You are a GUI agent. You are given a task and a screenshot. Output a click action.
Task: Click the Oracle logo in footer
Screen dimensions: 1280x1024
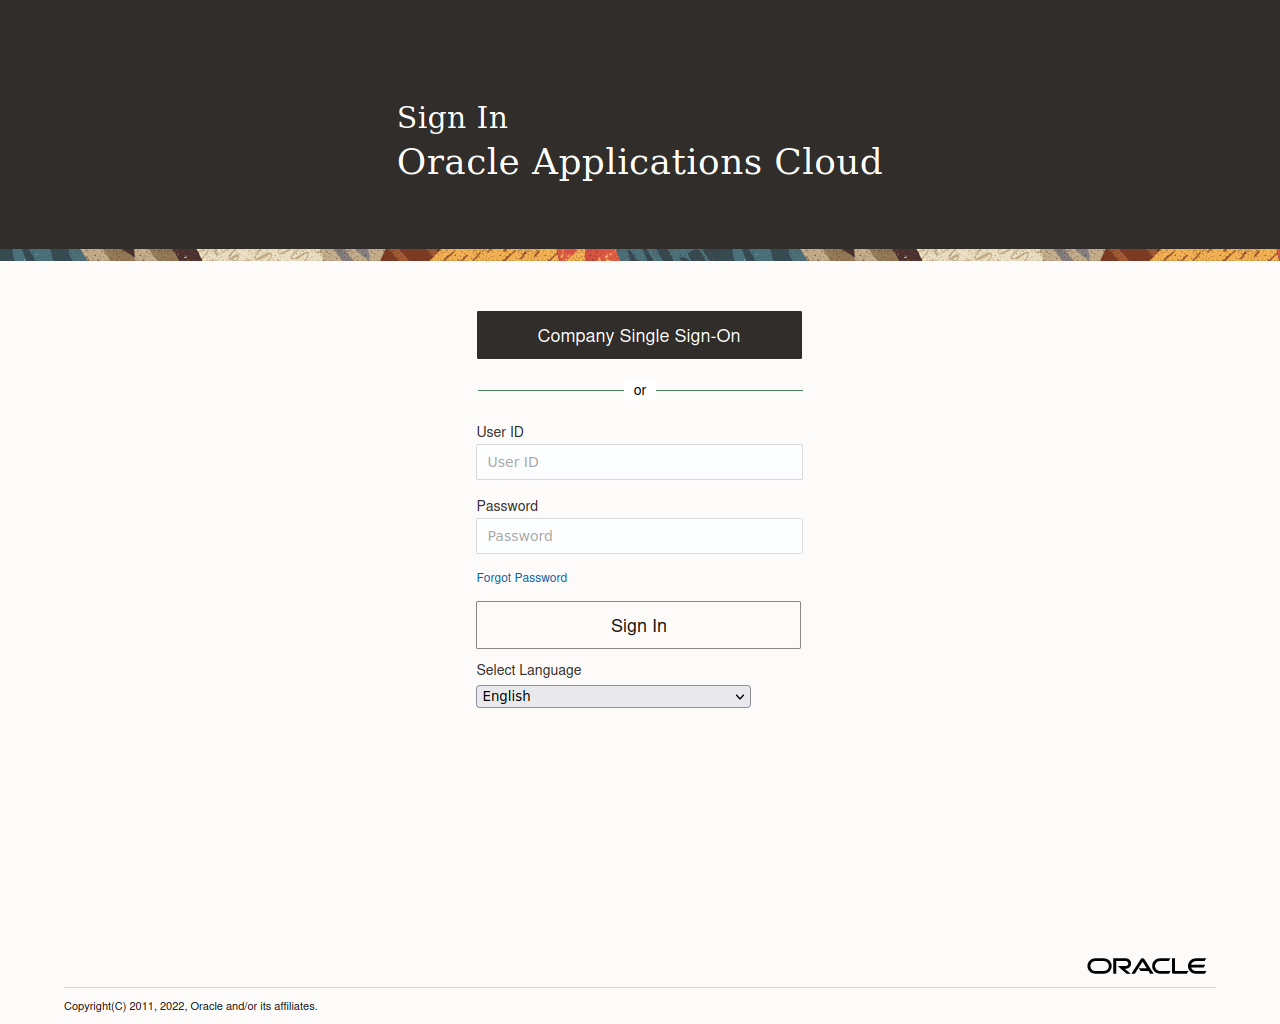click(x=1146, y=966)
